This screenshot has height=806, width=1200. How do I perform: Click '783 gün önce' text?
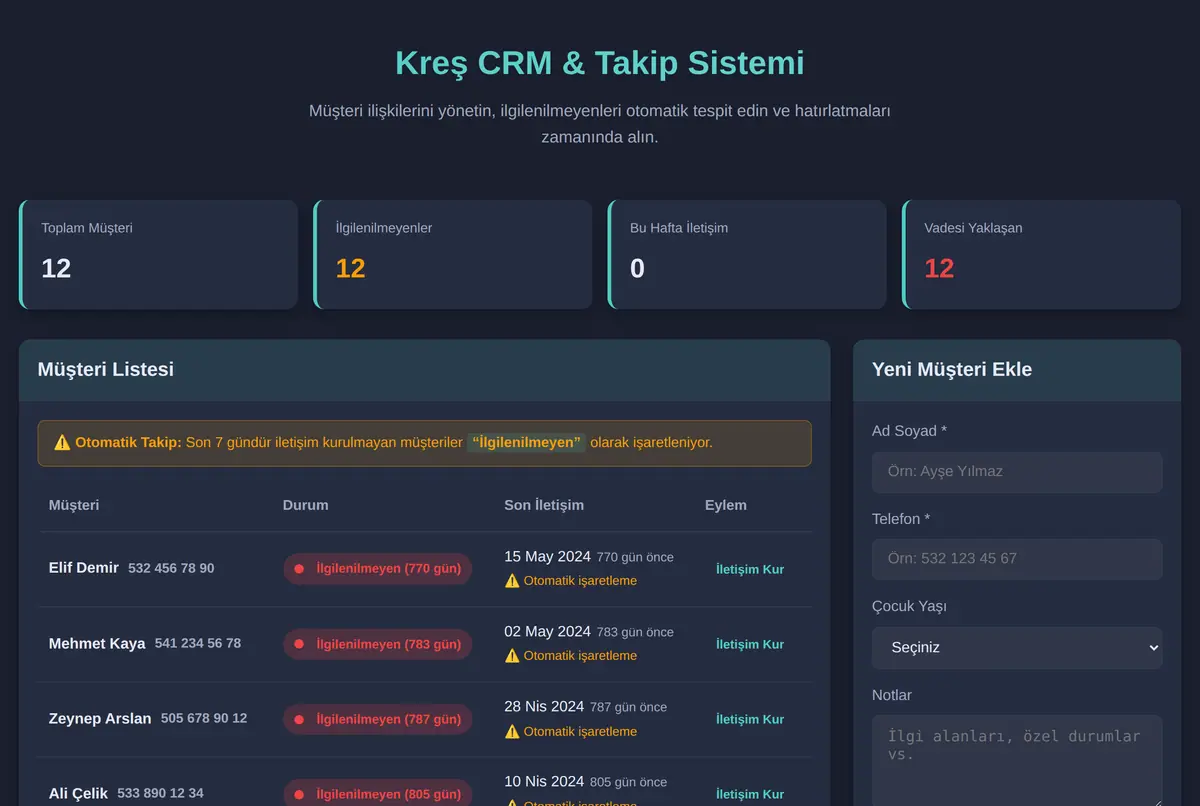[x=635, y=632]
